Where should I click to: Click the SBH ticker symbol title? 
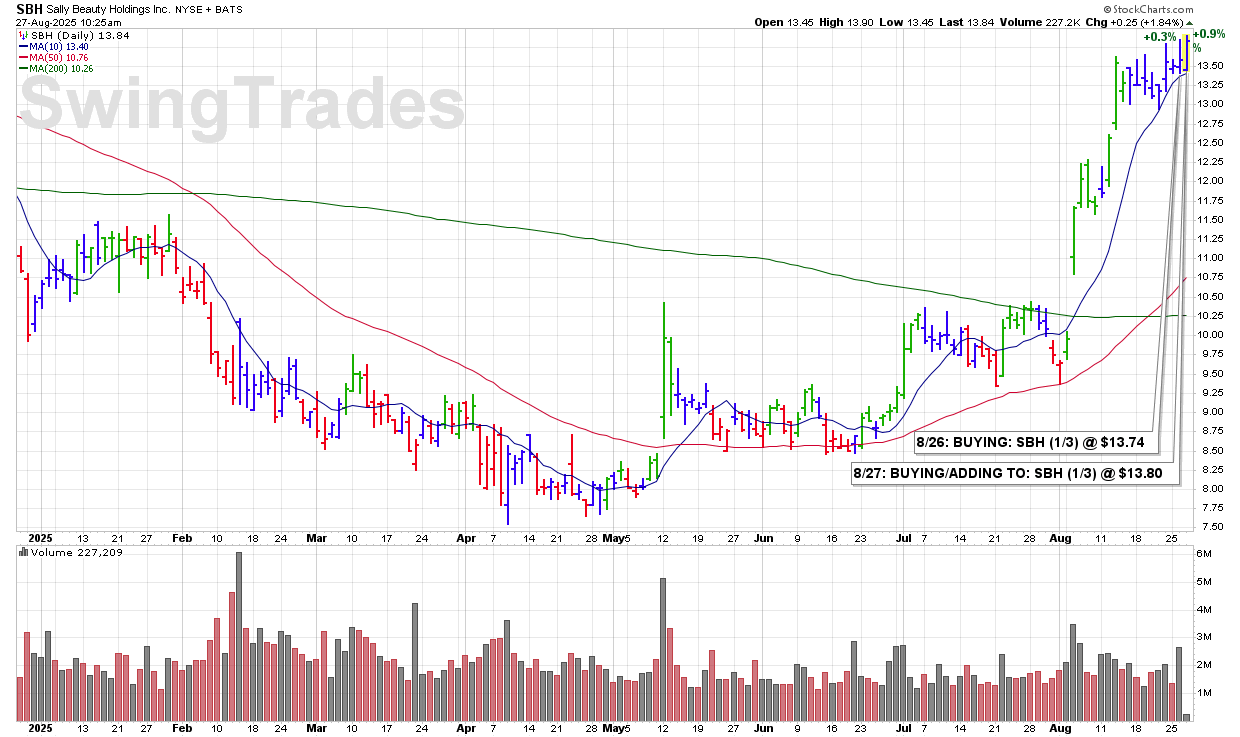click(30, 7)
